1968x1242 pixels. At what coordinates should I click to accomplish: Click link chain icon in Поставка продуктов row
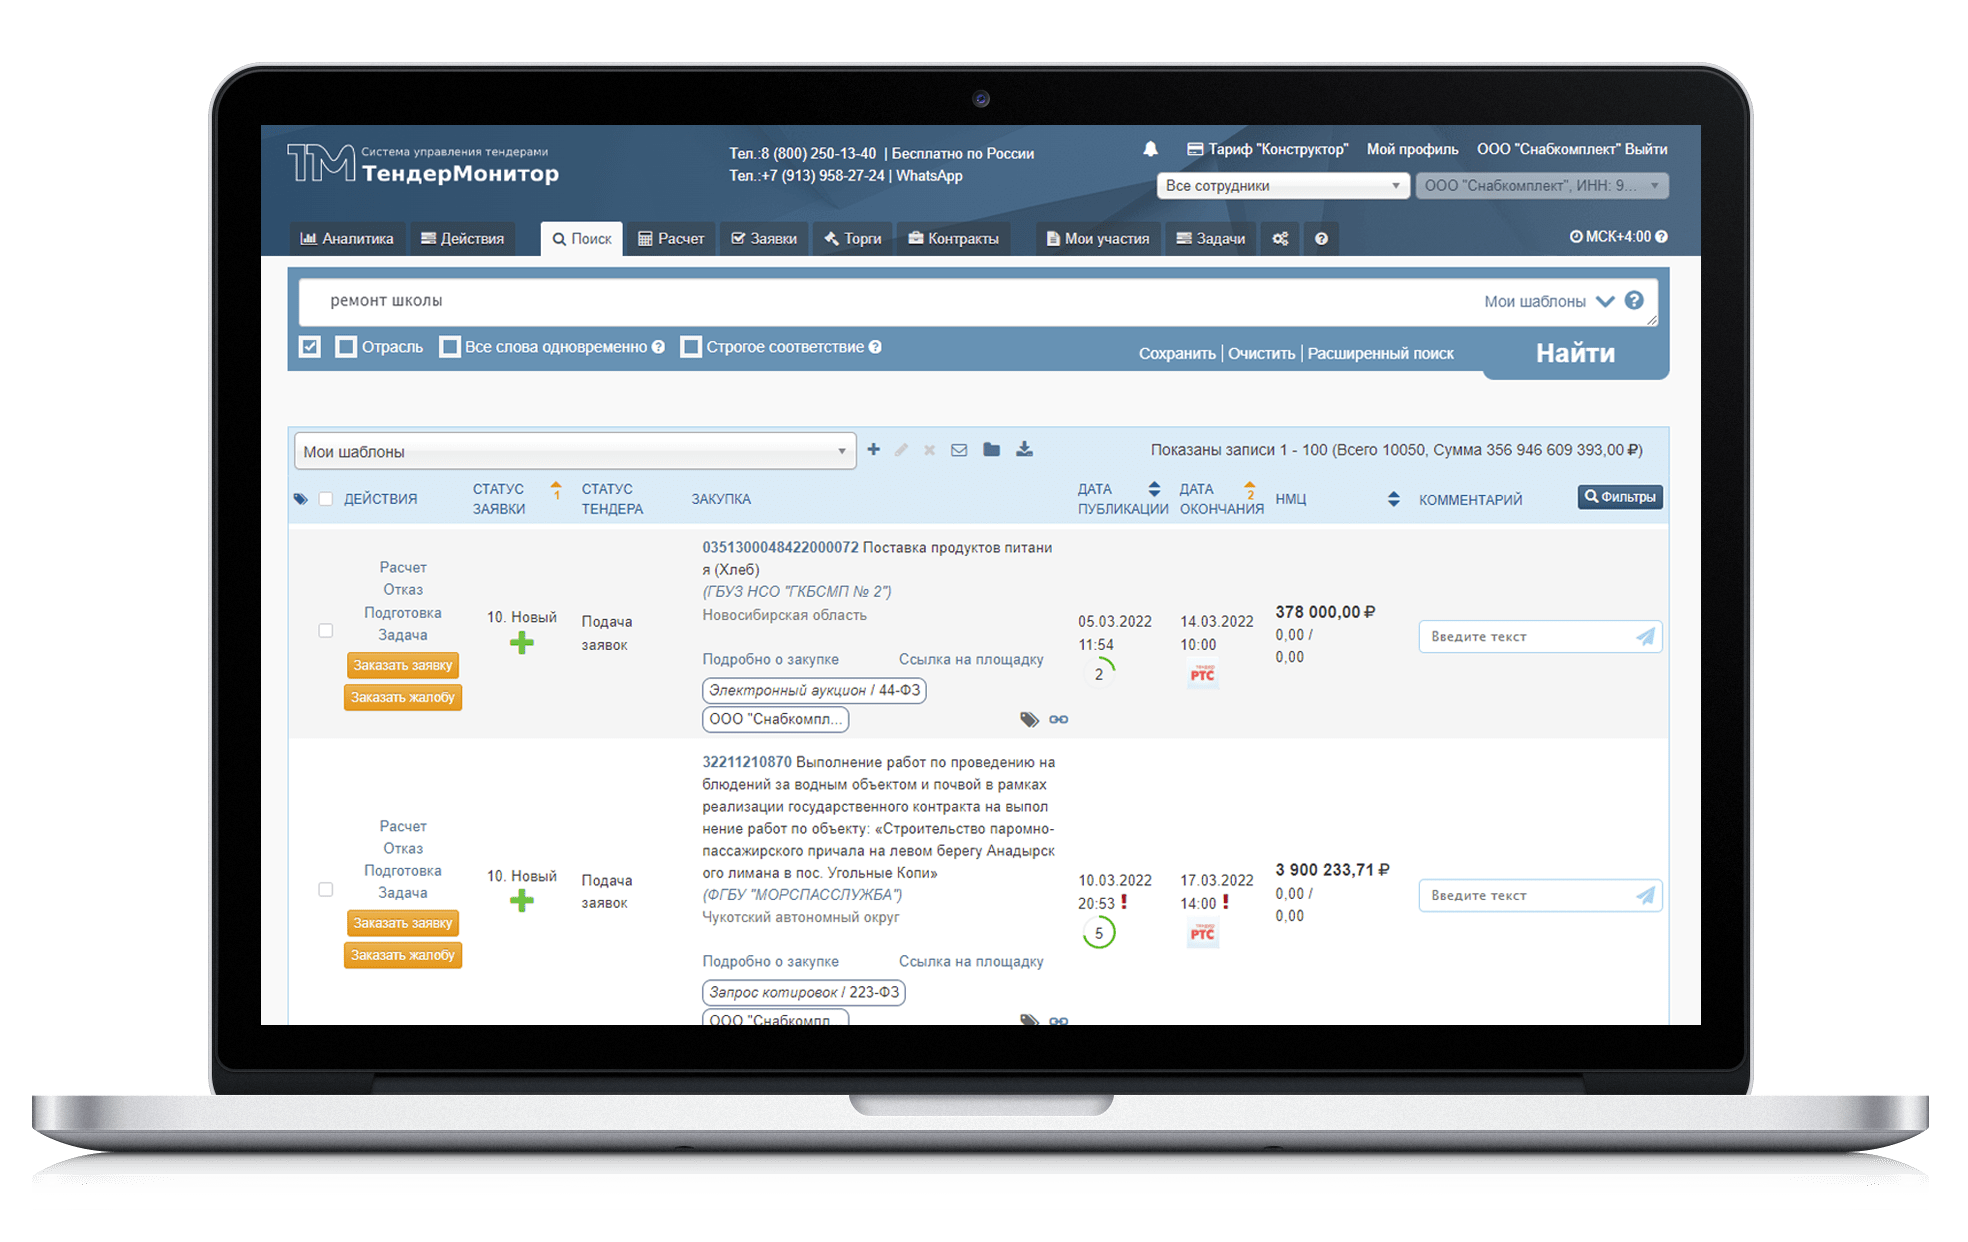pos(1059,719)
